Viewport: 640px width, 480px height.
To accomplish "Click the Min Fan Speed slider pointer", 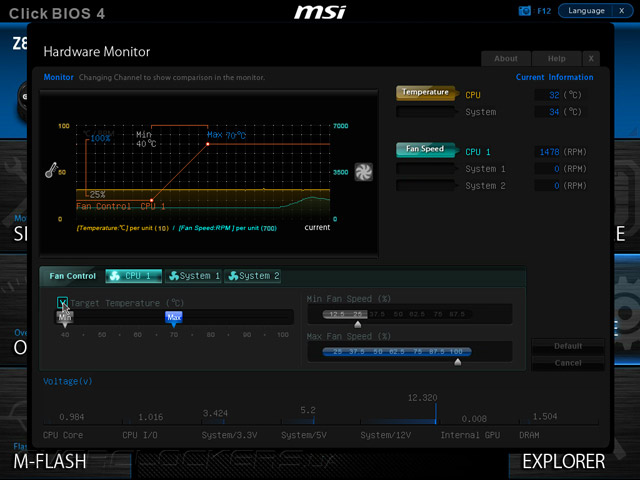I will (358, 324).
